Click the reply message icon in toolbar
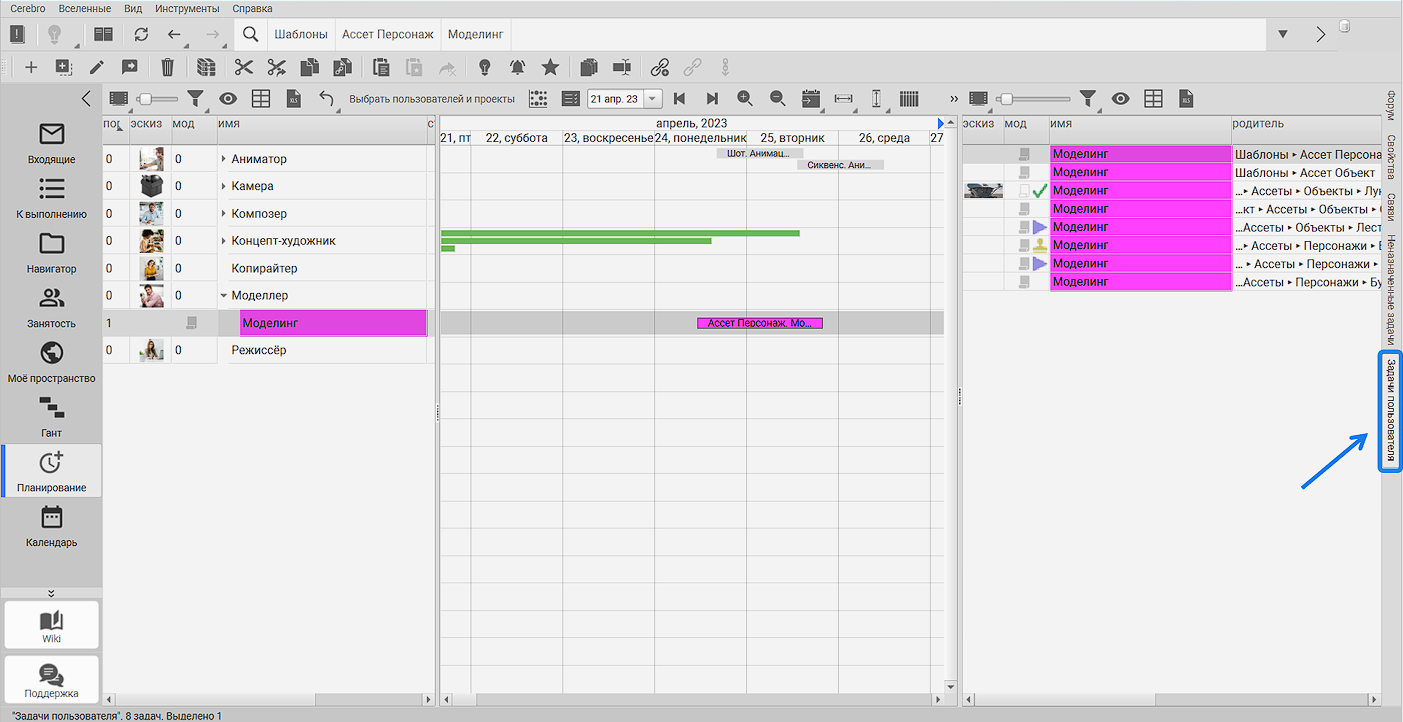This screenshot has width=1403, height=722. click(x=129, y=67)
